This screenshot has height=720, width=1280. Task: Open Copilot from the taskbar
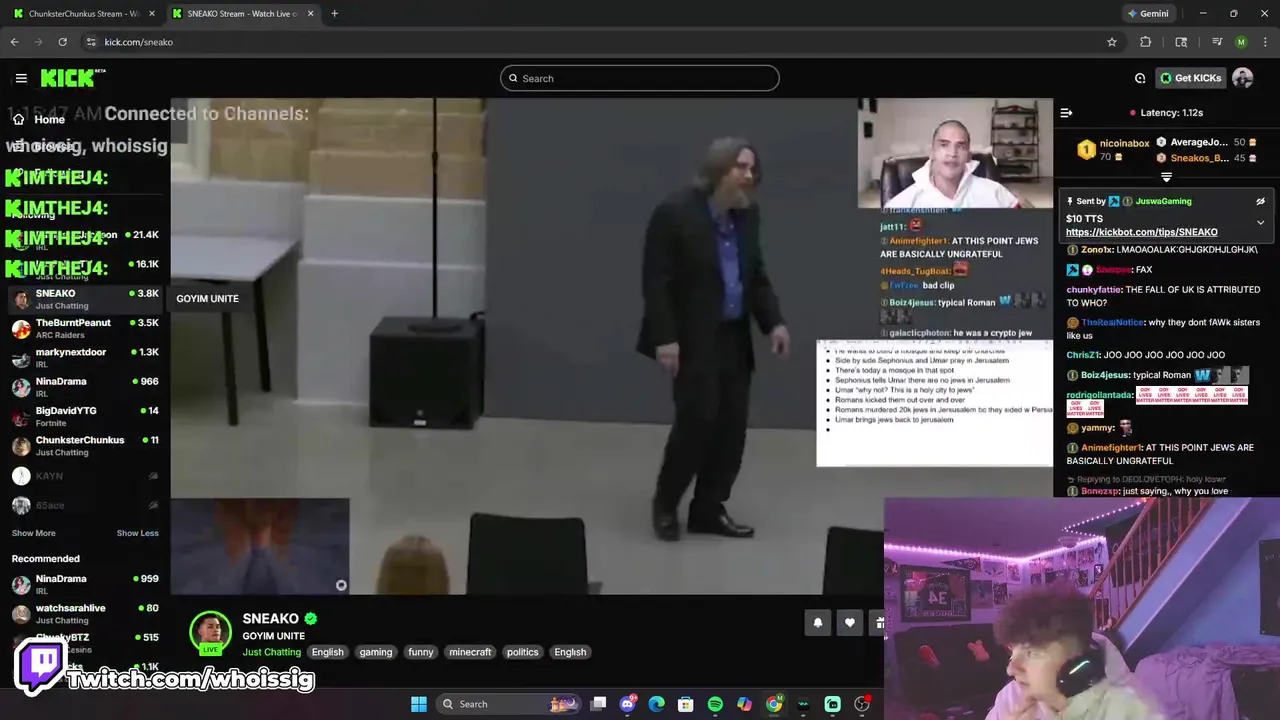coord(744,704)
